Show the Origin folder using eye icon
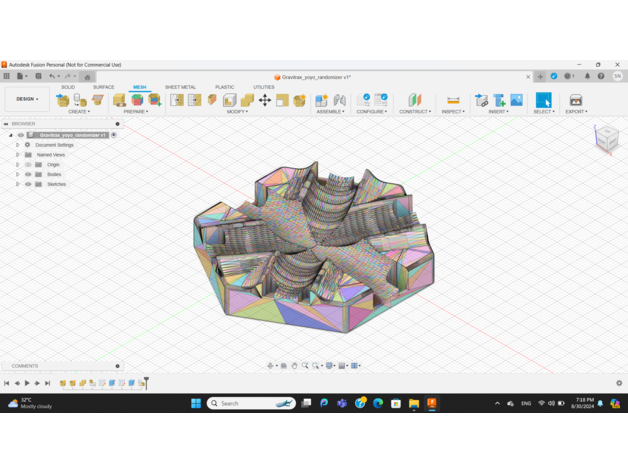This screenshot has height=472, width=628. [28, 164]
